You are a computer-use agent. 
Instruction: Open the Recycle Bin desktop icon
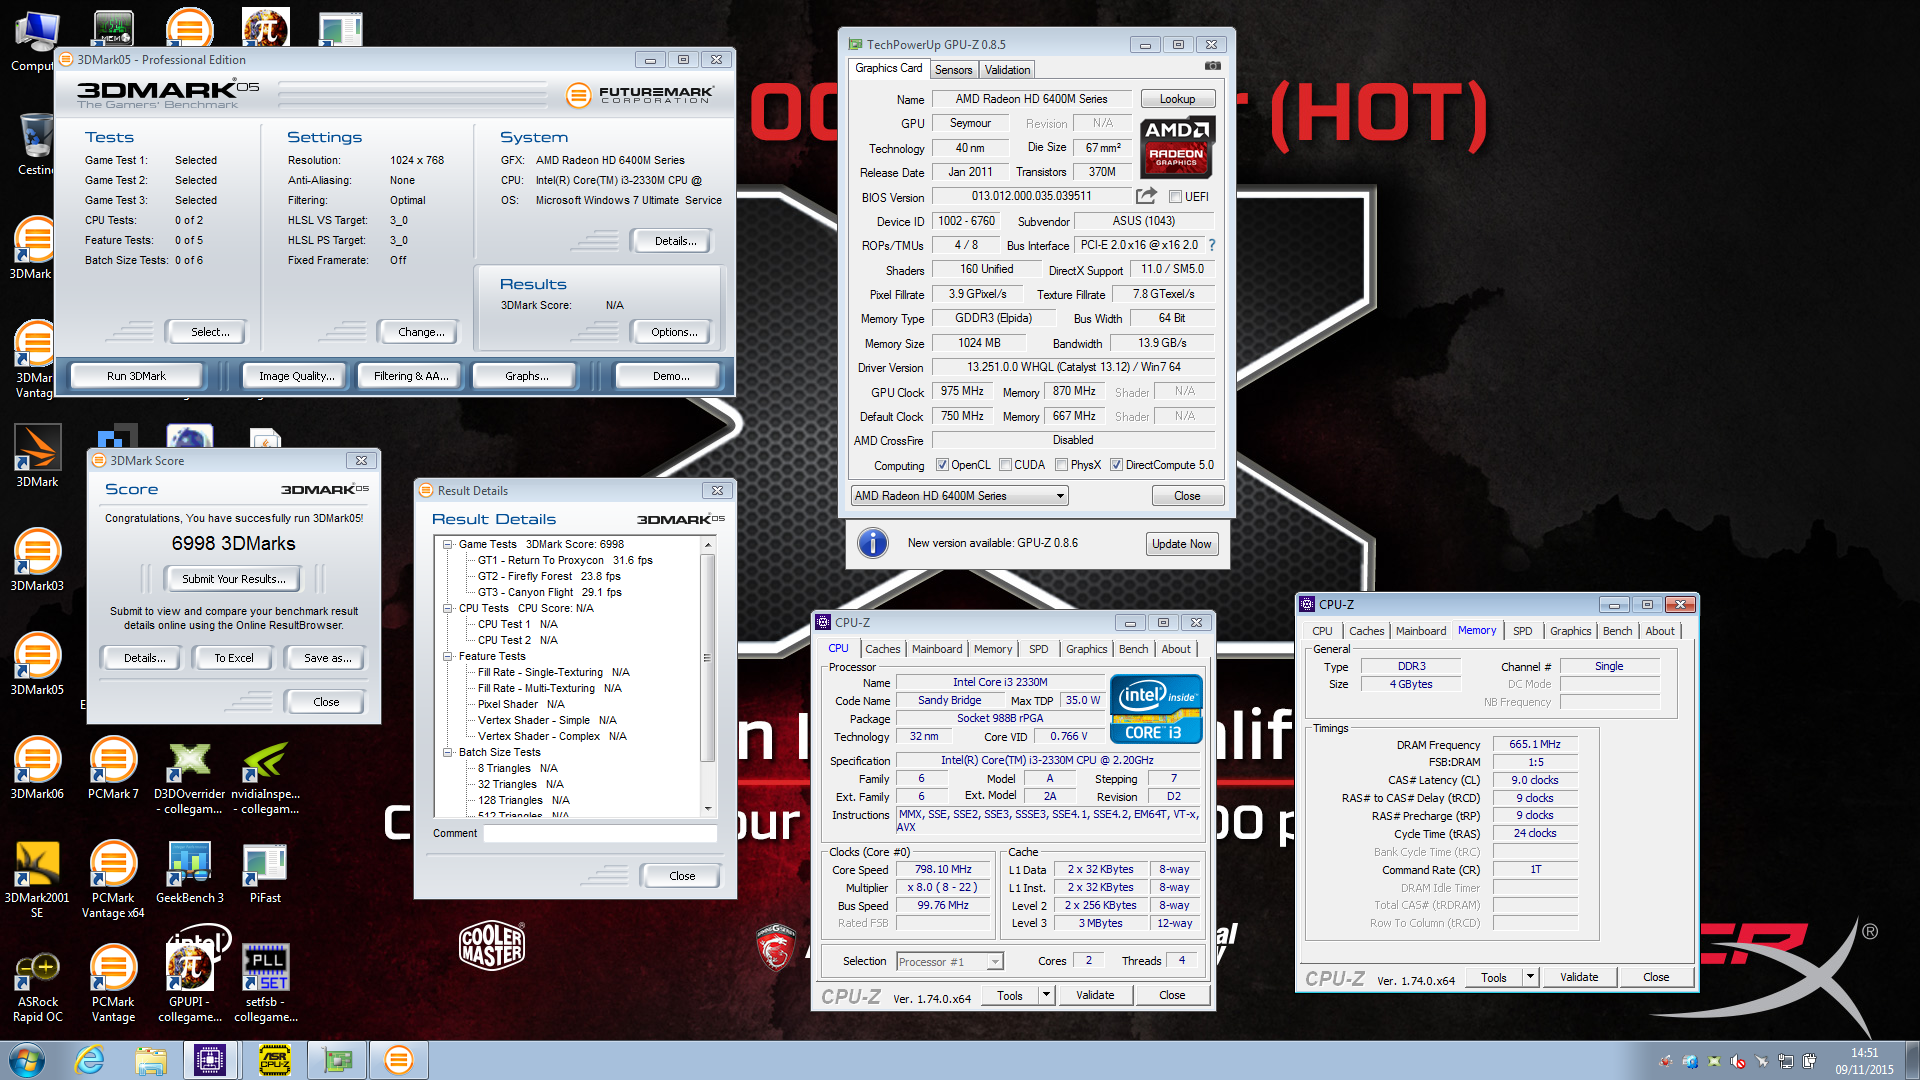click(36, 143)
